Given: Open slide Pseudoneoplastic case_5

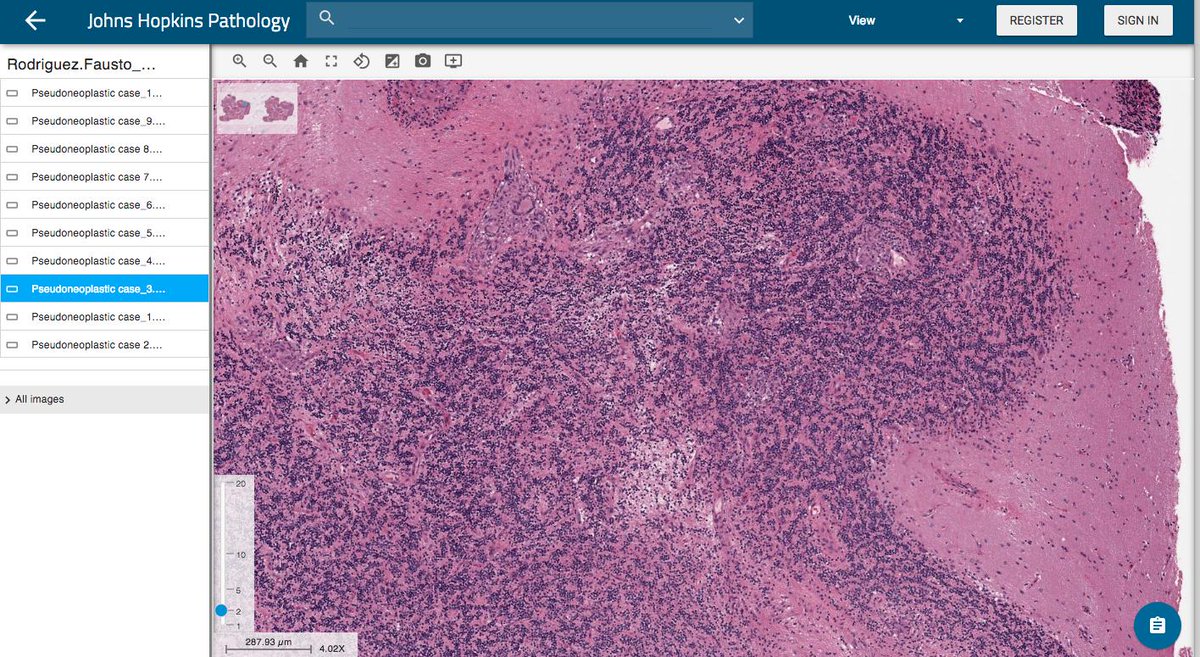Looking at the screenshot, I should point(105,233).
